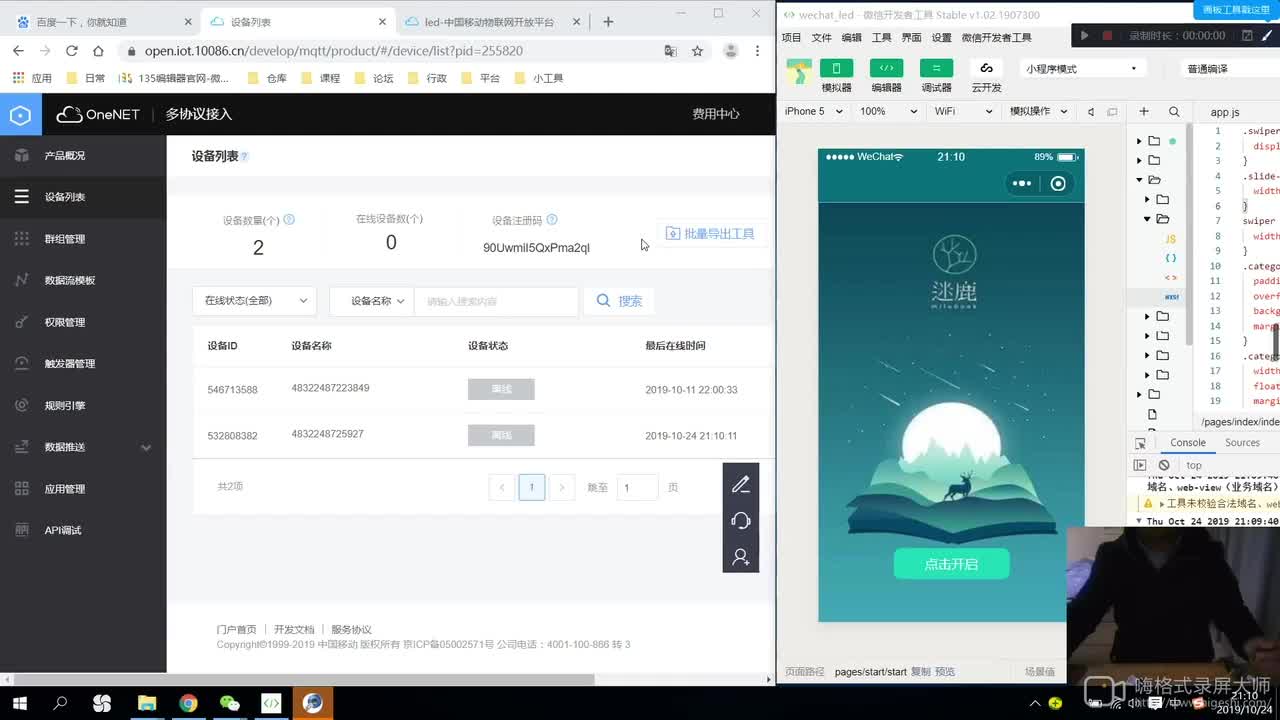Select 设备列表 in the OneNET sidebar

pos(64,197)
